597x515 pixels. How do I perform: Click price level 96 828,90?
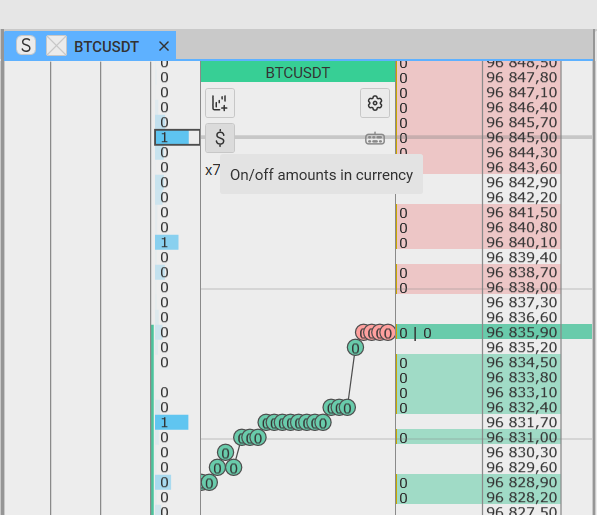(522, 482)
